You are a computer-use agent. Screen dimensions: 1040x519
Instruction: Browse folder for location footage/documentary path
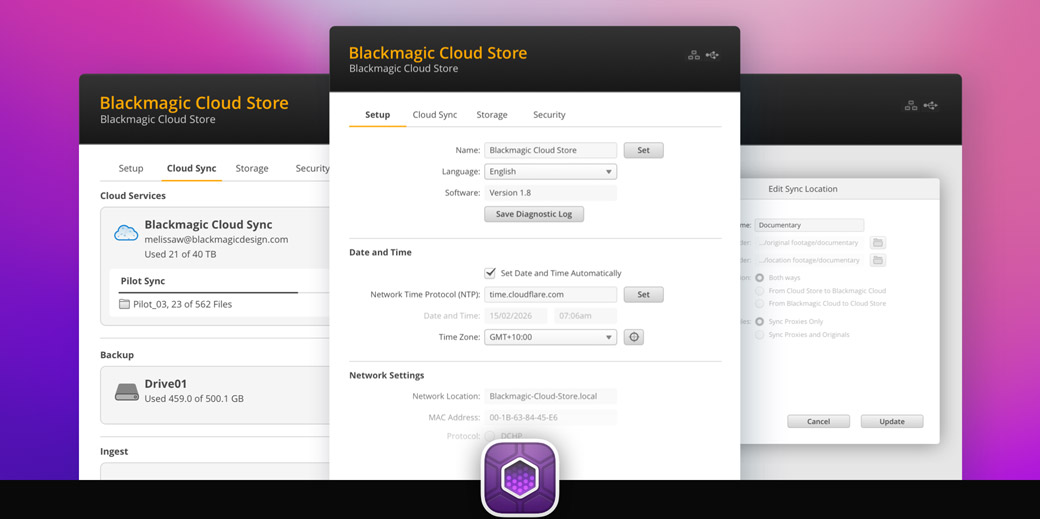coord(878,260)
